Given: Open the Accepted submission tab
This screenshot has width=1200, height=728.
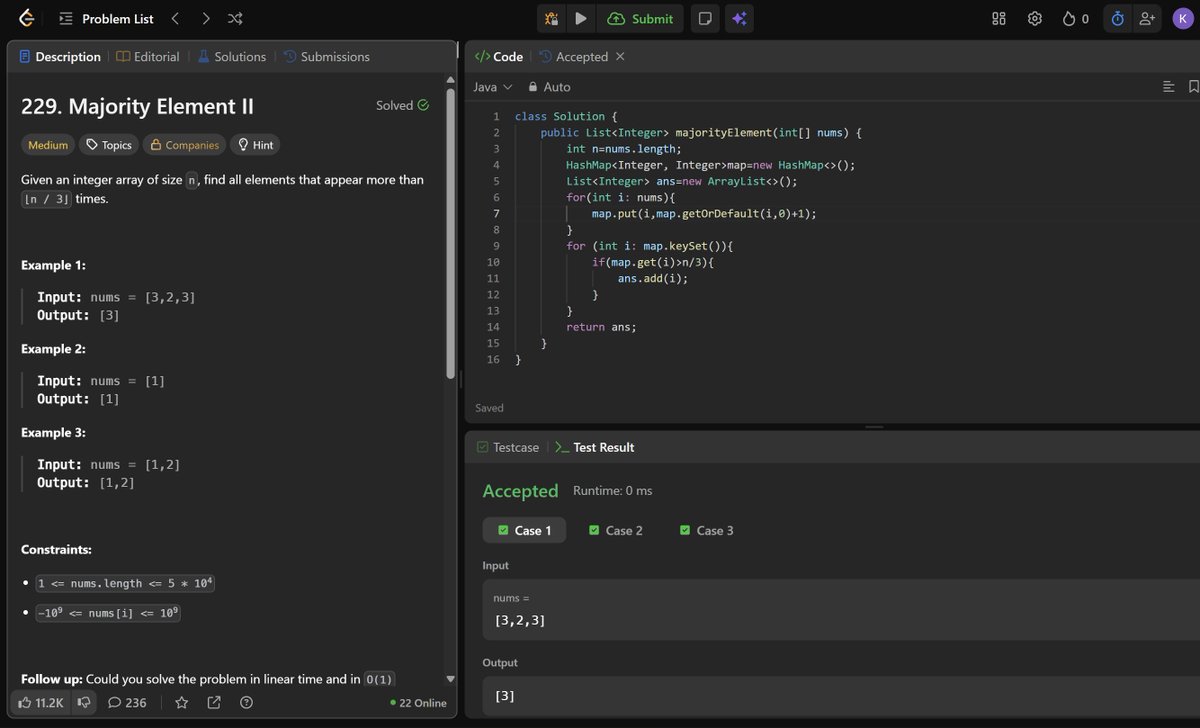Looking at the screenshot, I should [x=573, y=57].
